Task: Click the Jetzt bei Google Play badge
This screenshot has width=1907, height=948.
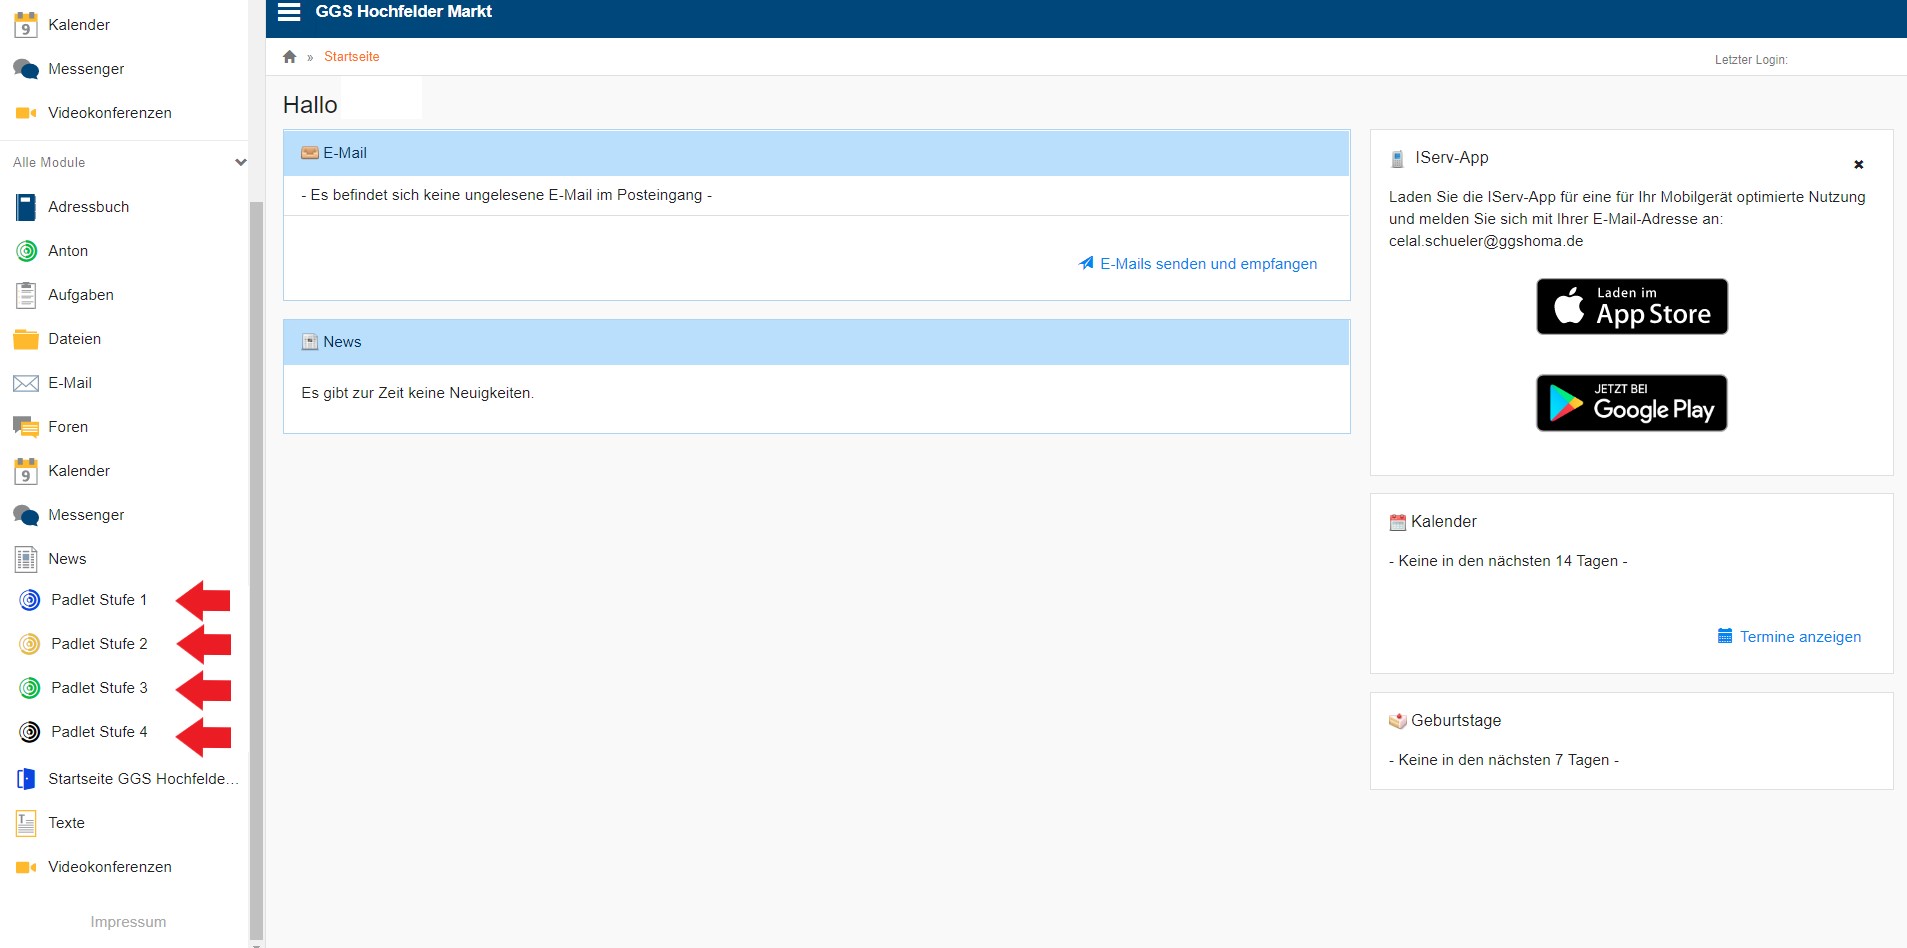Action: [1632, 403]
